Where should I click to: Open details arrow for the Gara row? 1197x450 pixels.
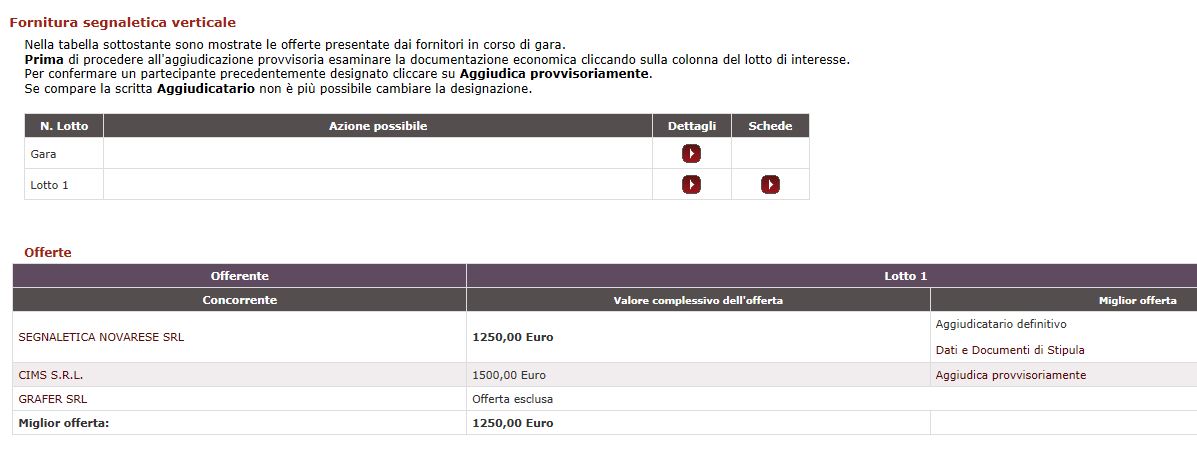click(x=691, y=154)
